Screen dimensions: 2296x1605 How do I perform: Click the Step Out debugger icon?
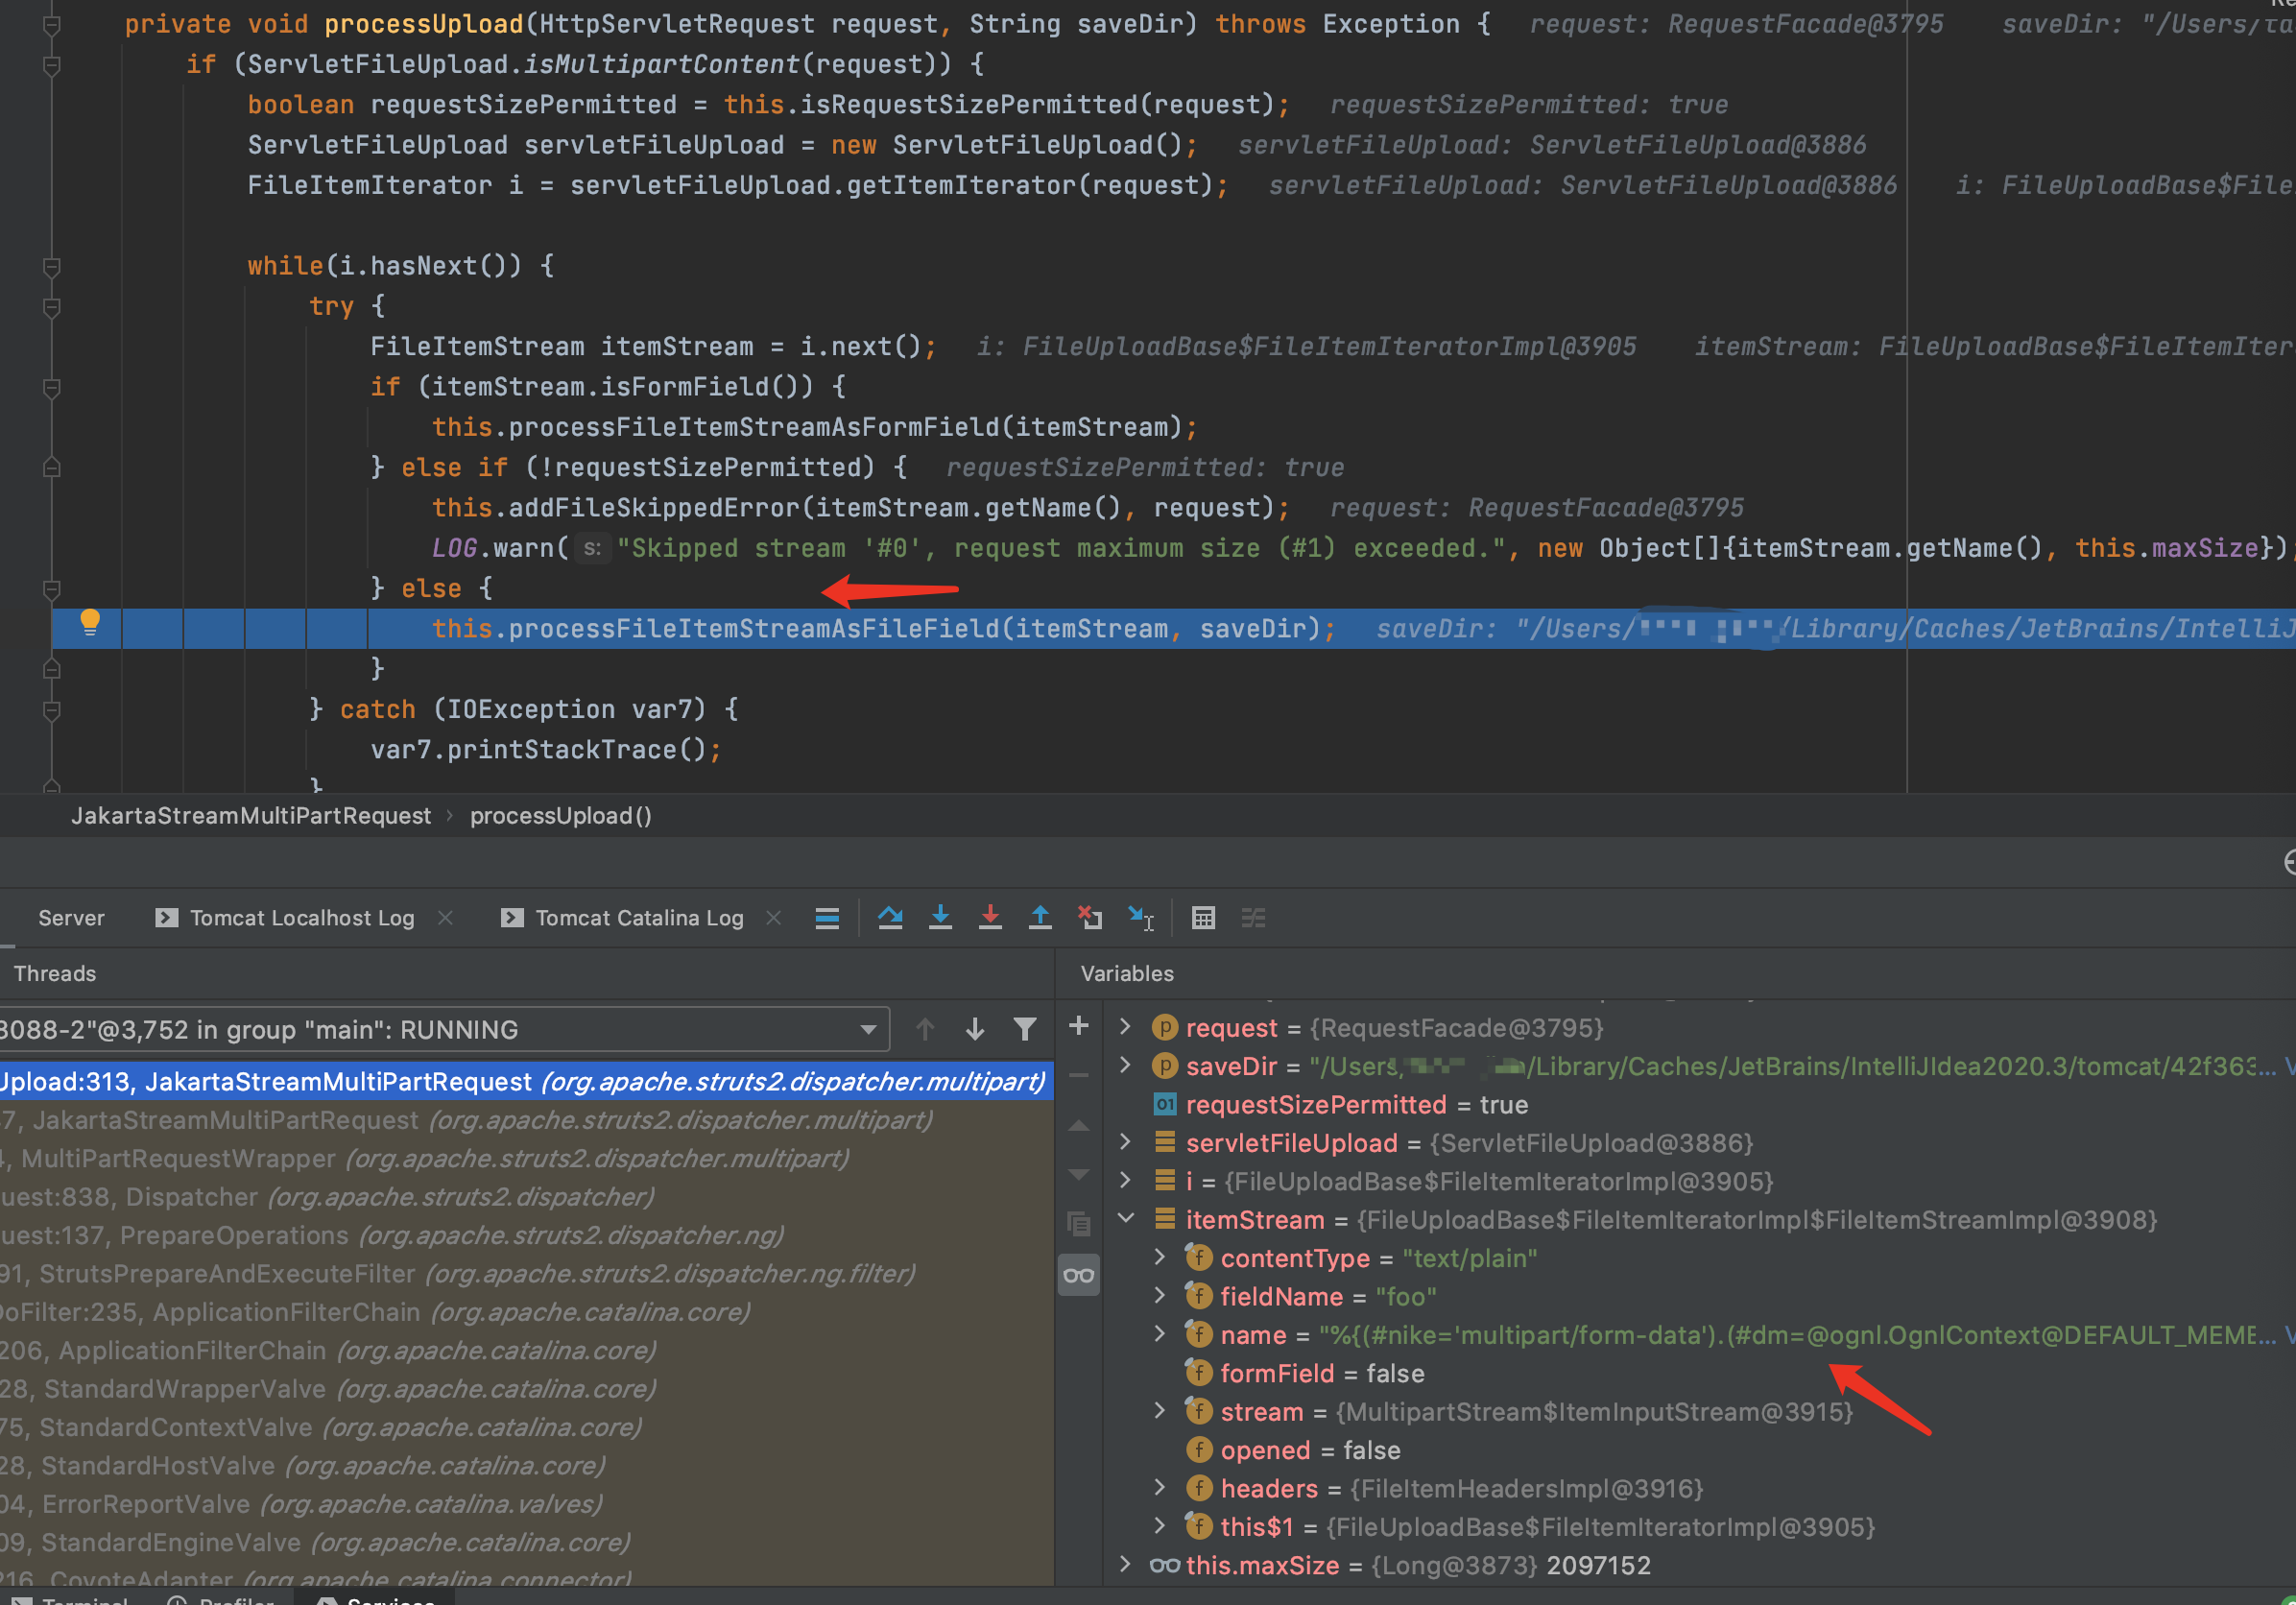(1040, 917)
